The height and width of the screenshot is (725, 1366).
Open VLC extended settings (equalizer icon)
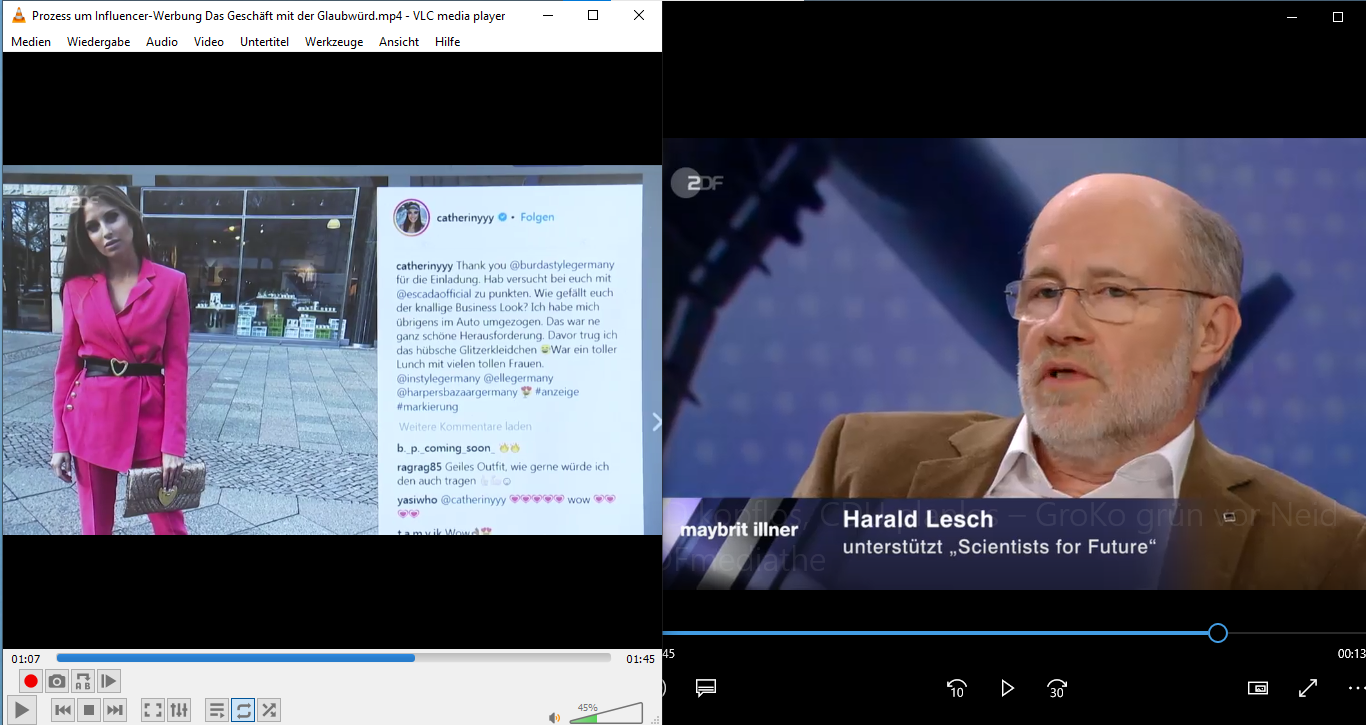tap(179, 710)
